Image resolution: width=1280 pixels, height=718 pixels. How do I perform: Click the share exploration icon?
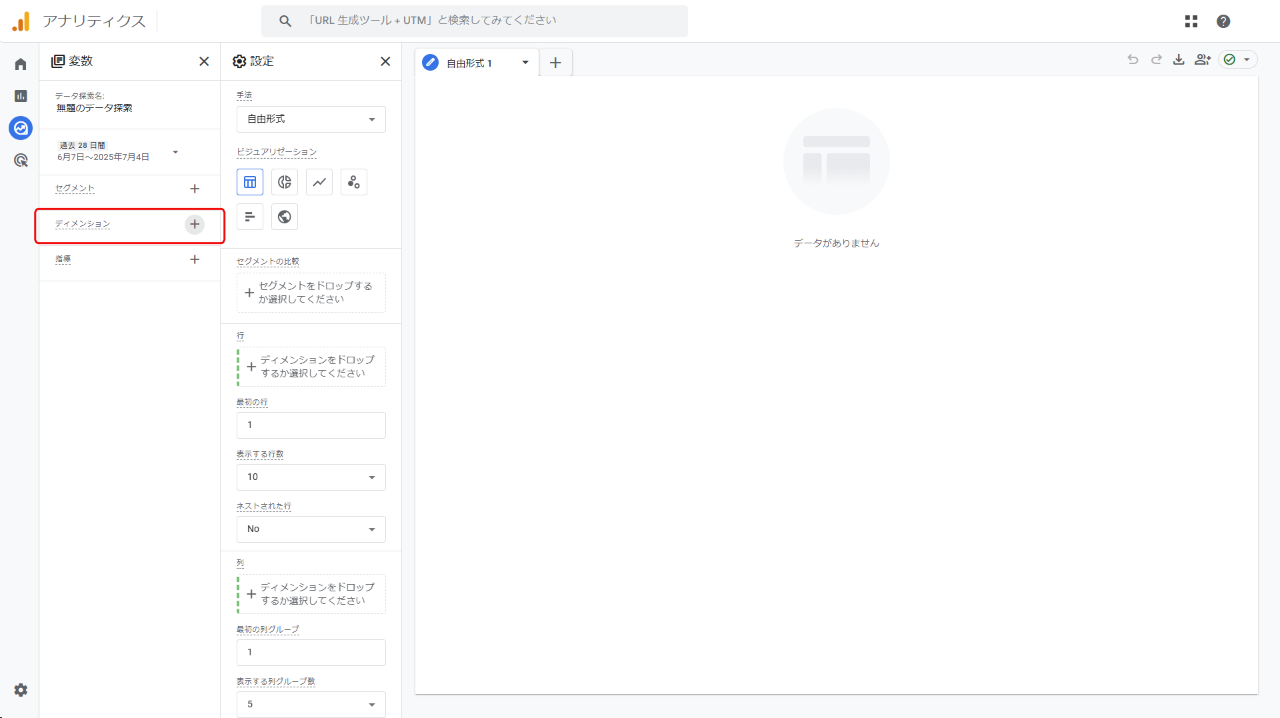[x=1202, y=60]
